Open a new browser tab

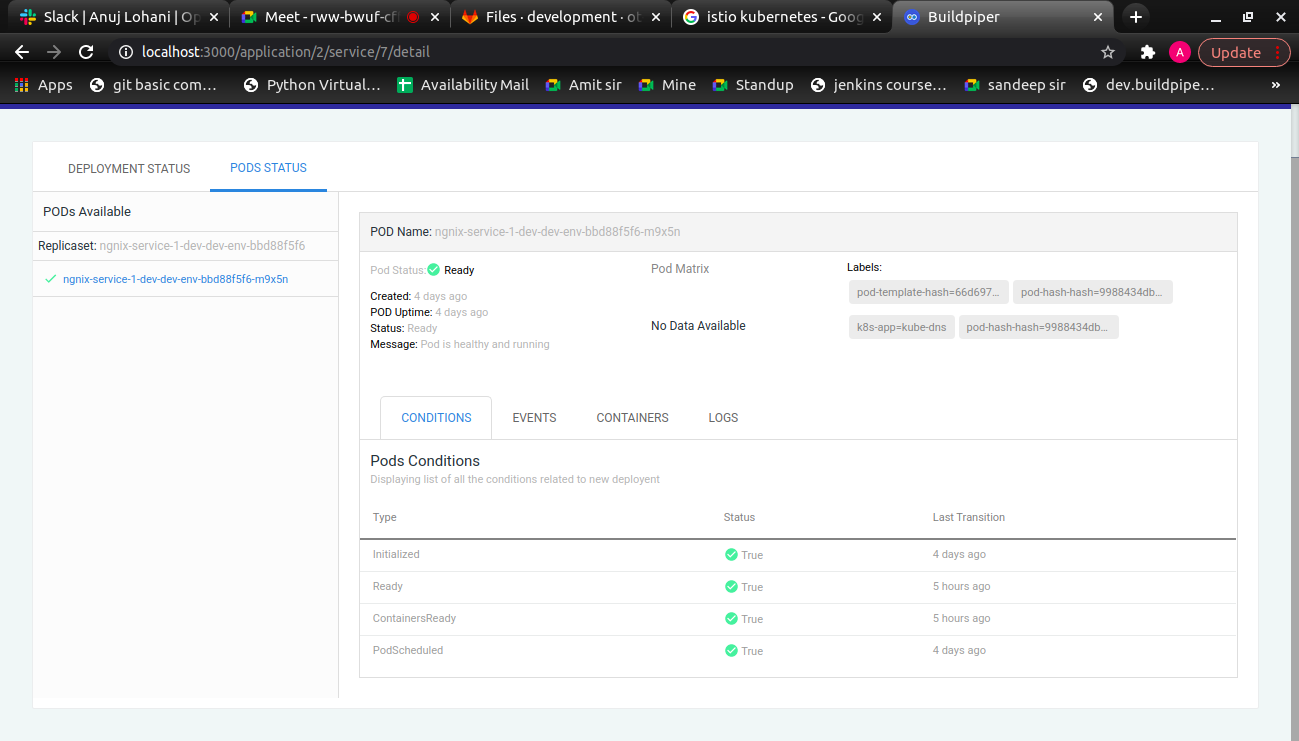coord(1135,17)
